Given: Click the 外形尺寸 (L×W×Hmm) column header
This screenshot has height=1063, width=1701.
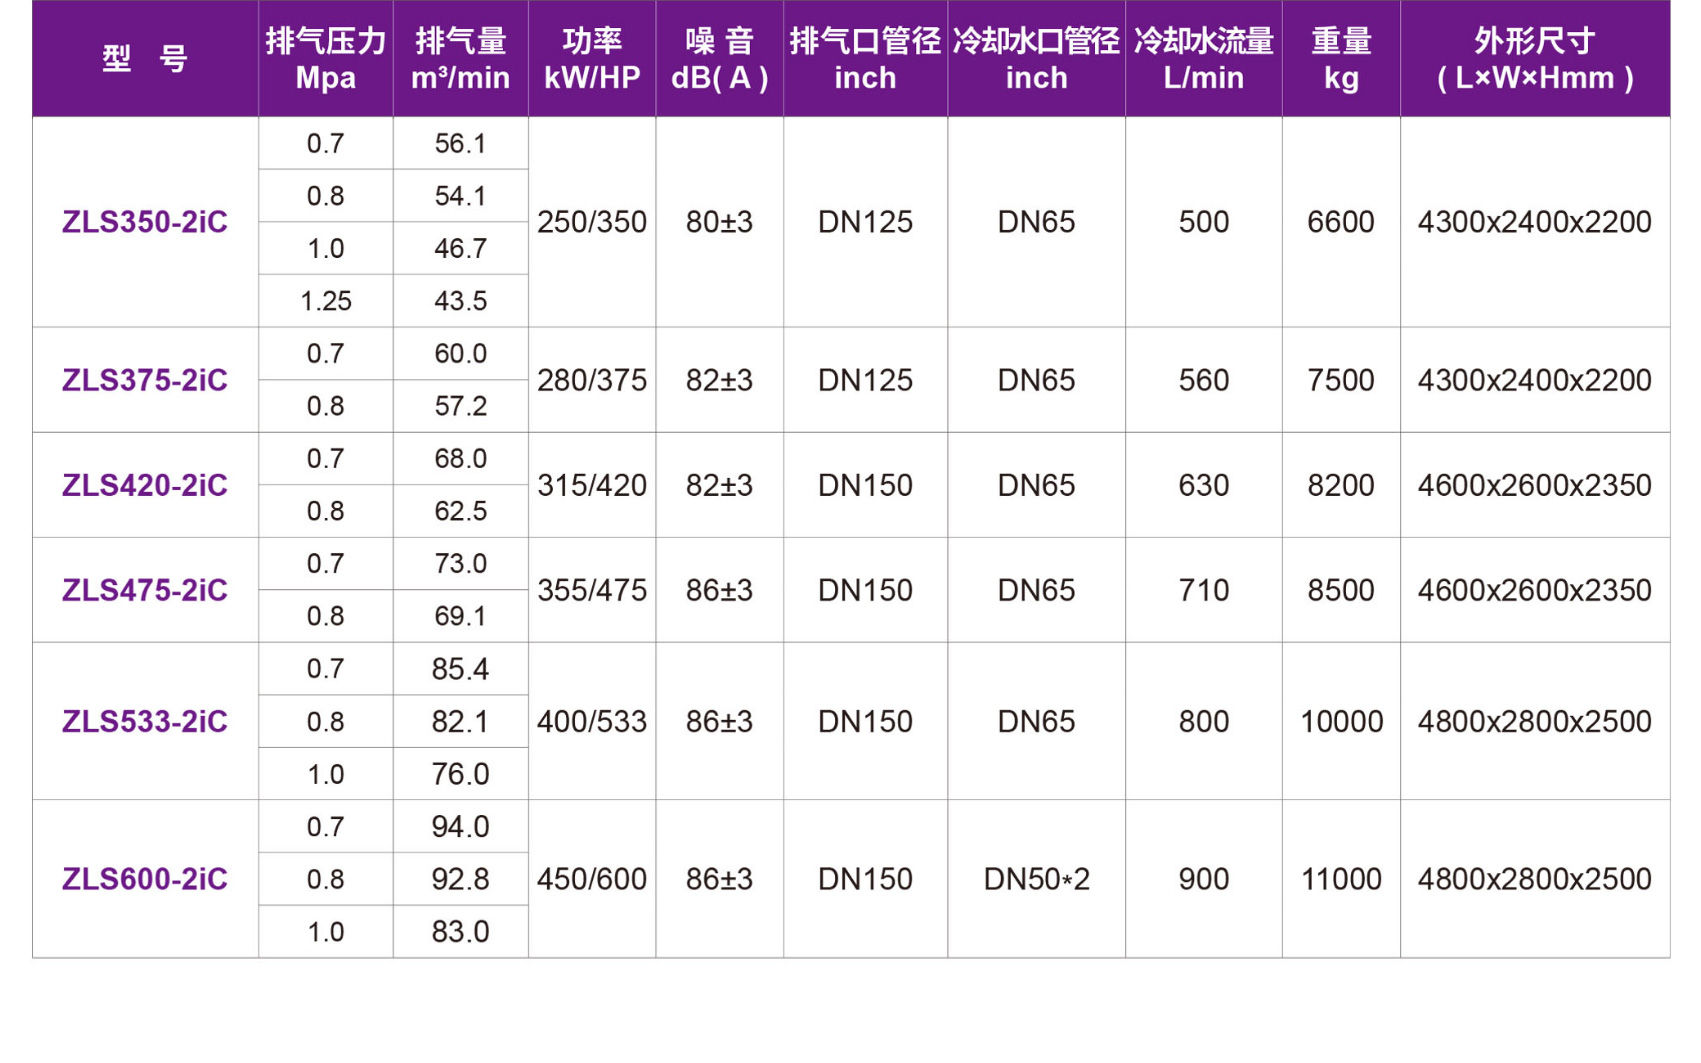Looking at the screenshot, I should pyautogui.click(x=1535, y=59).
